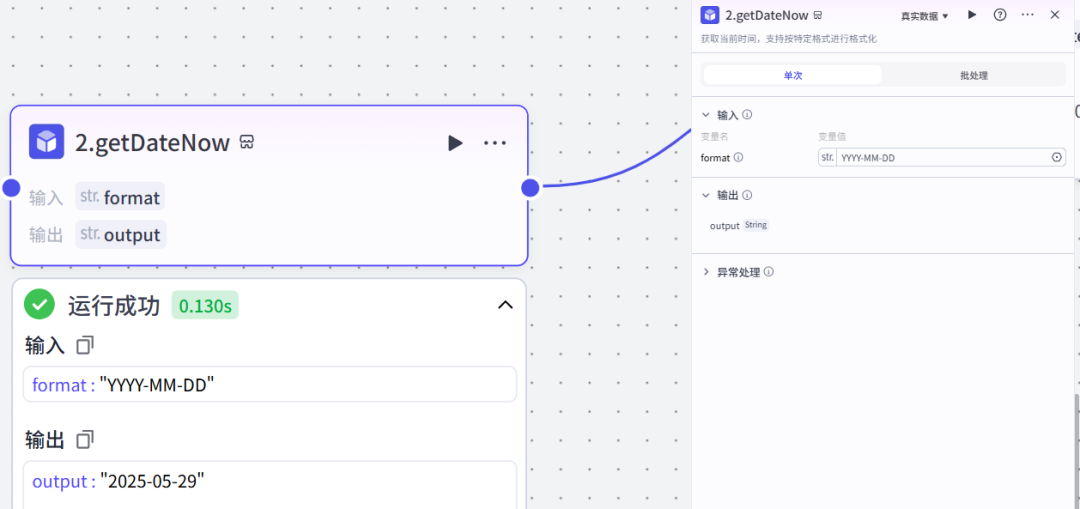1080x509 pixels.
Task: Open more options in side panel header
Action: coord(1028,14)
